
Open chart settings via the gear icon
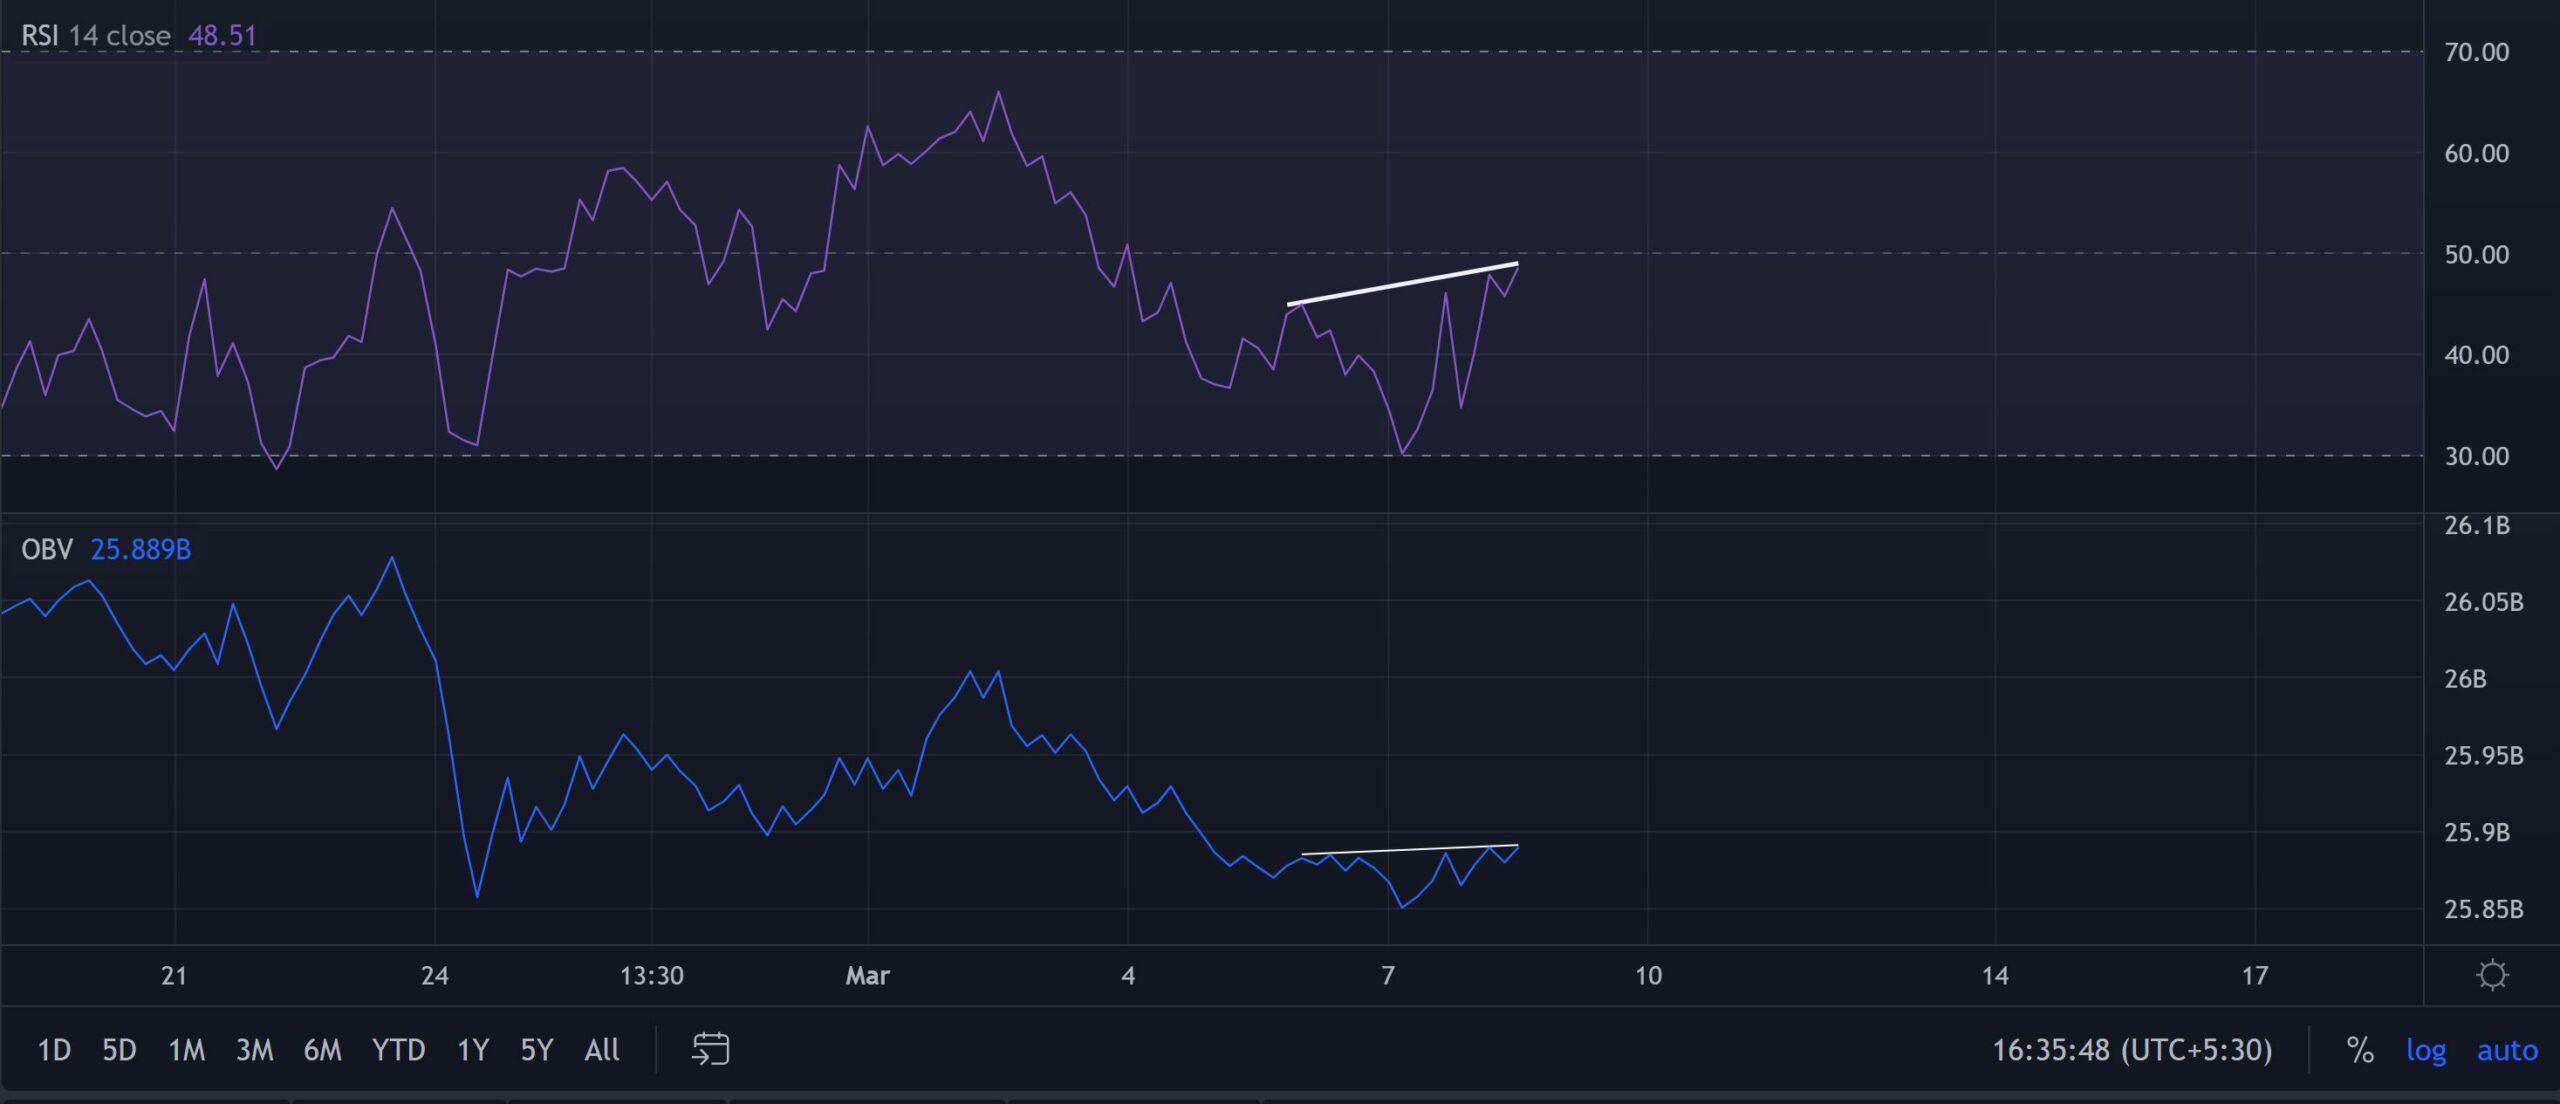click(2492, 972)
